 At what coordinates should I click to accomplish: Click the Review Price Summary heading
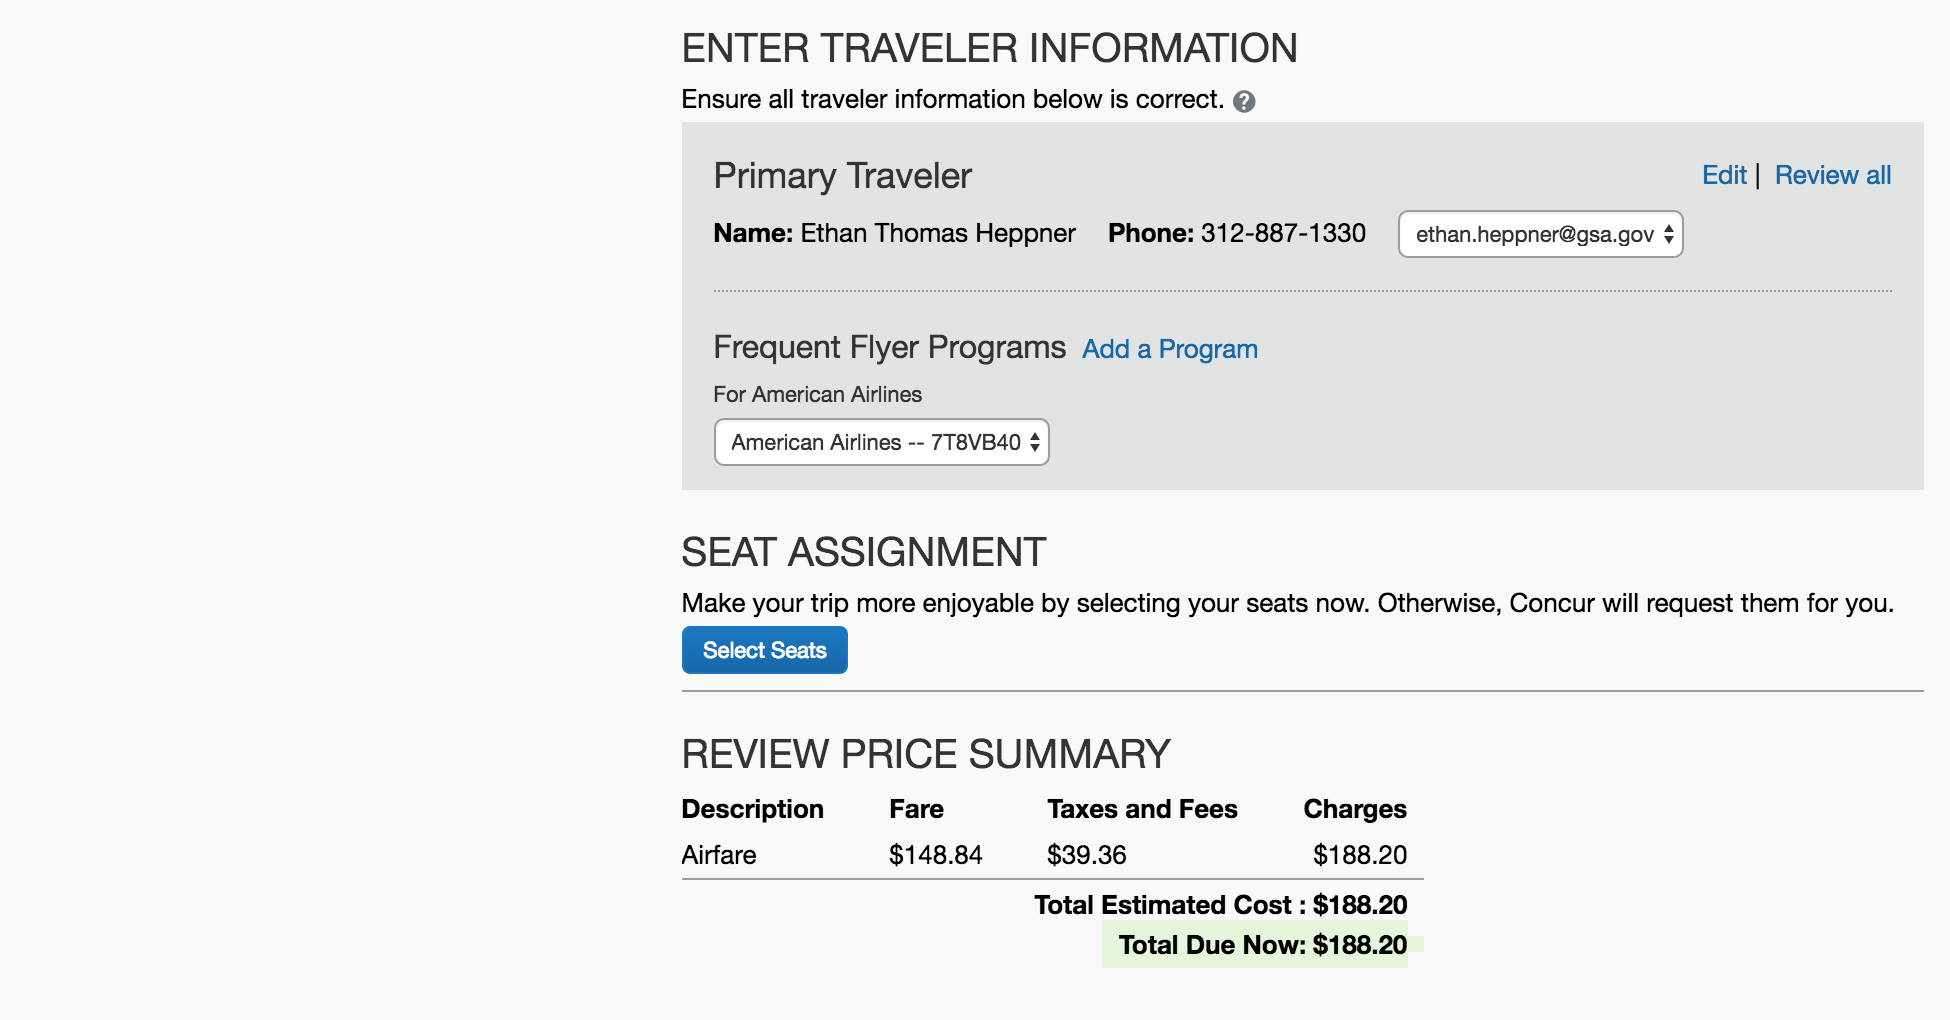[925, 754]
